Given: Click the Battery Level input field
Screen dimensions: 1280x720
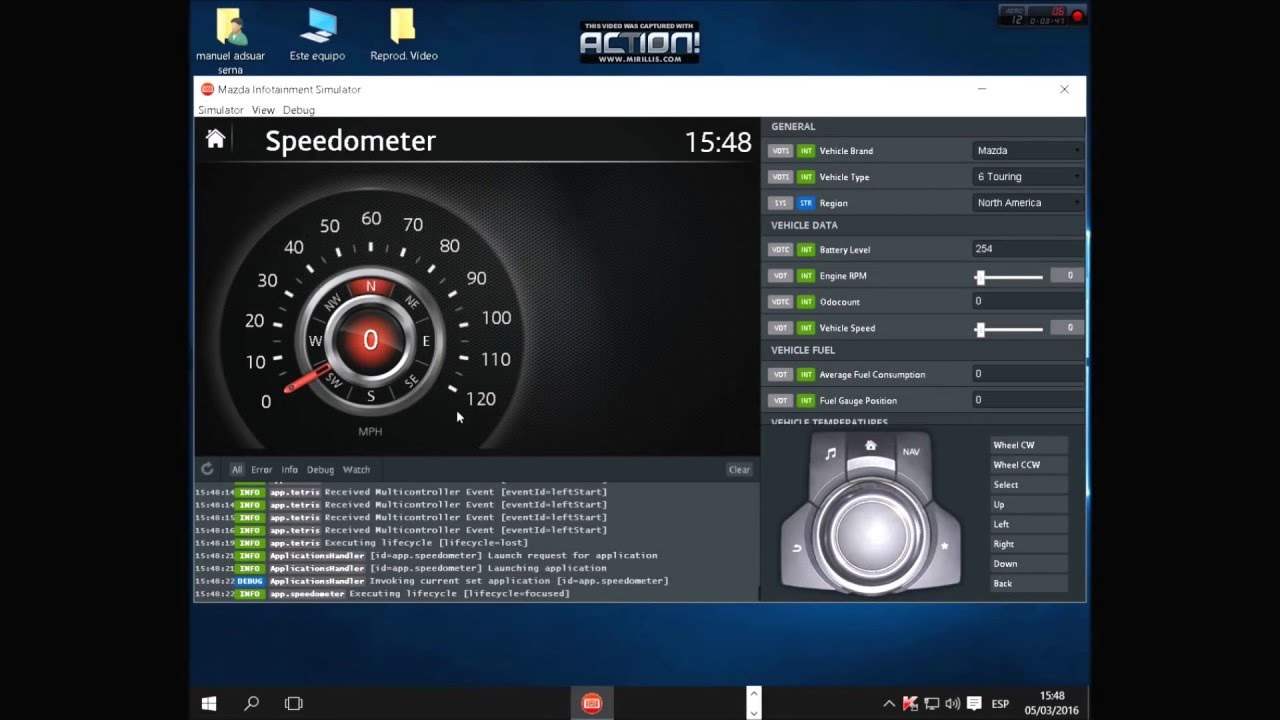Looking at the screenshot, I should pyautogui.click(x=1028, y=248).
